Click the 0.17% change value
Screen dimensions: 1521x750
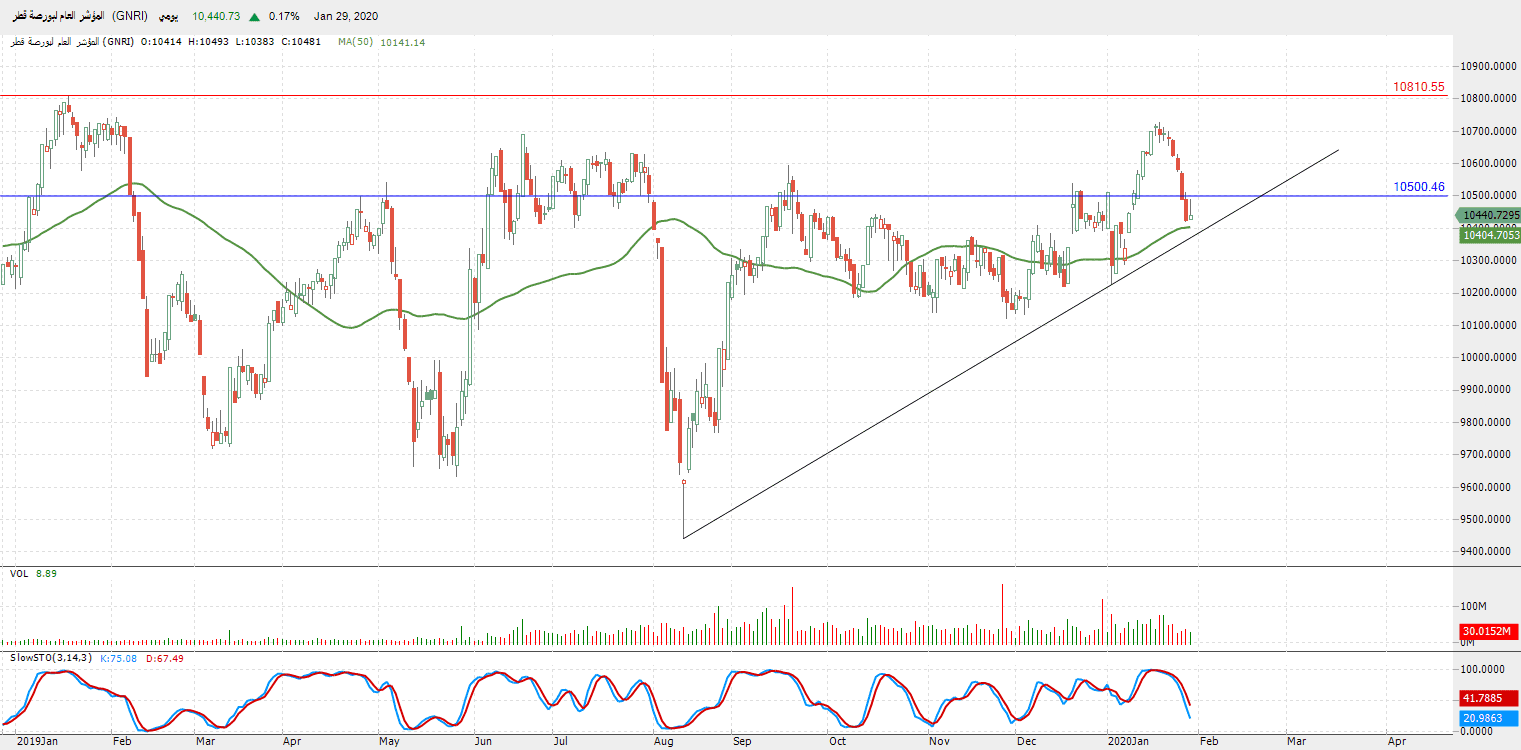click(284, 17)
